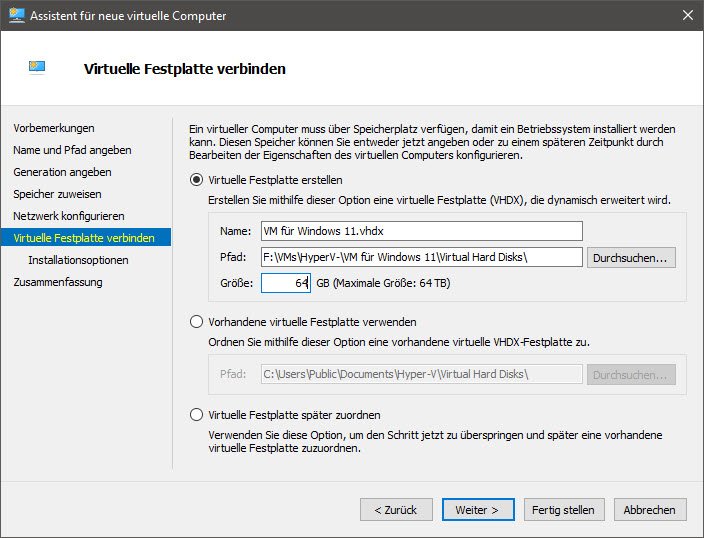The height and width of the screenshot is (538, 704).
Task: Choose 'Virtuelle Festplatte später zuordnen' radio button
Action: click(196, 415)
